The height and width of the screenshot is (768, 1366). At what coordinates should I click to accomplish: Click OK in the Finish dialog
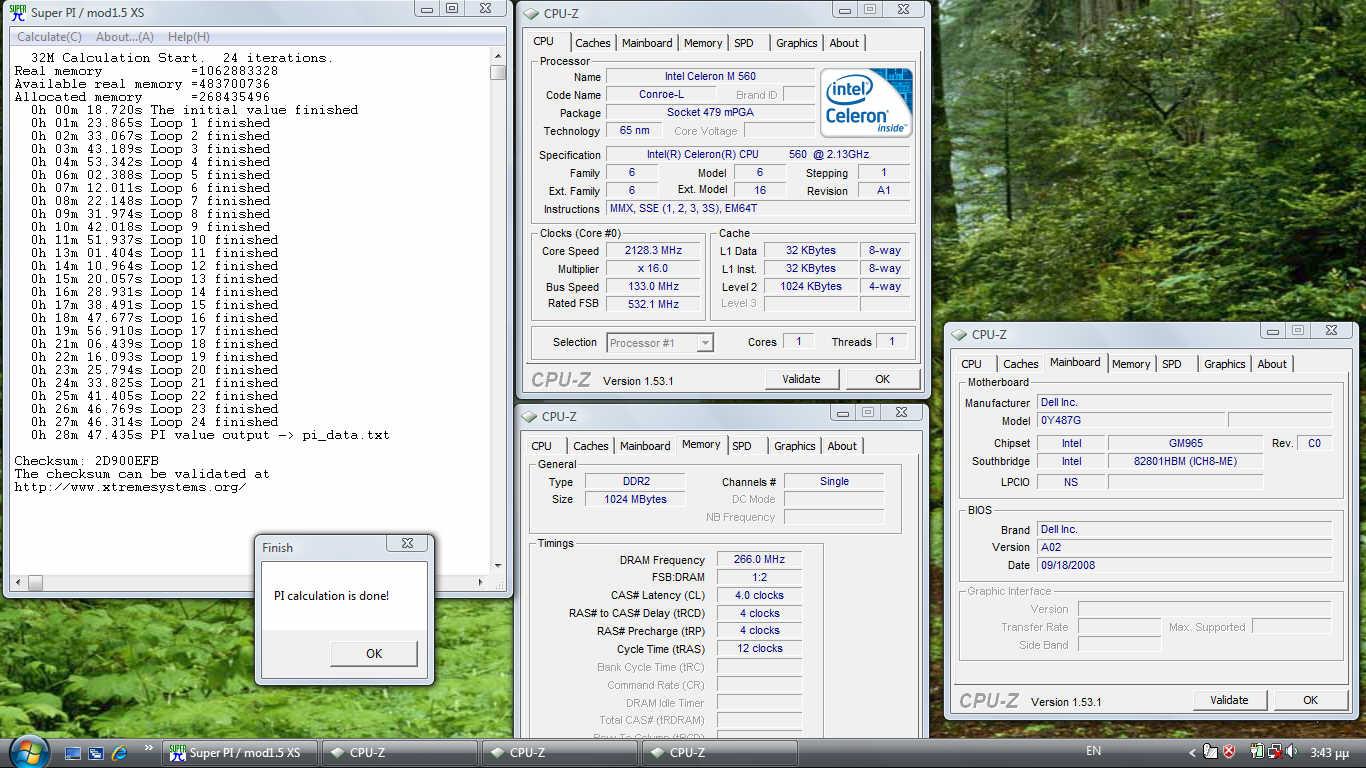pyautogui.click(x=374, y=653)
